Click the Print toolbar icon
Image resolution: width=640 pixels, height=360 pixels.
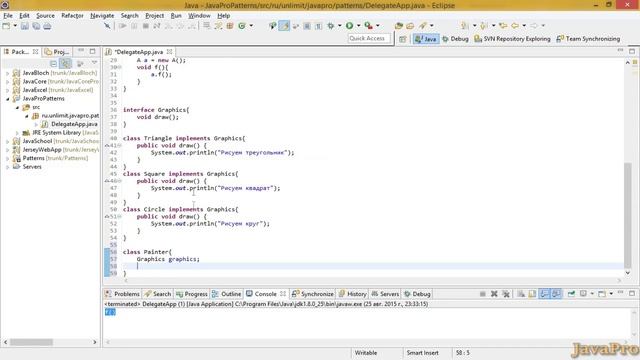tap(47, 26)
